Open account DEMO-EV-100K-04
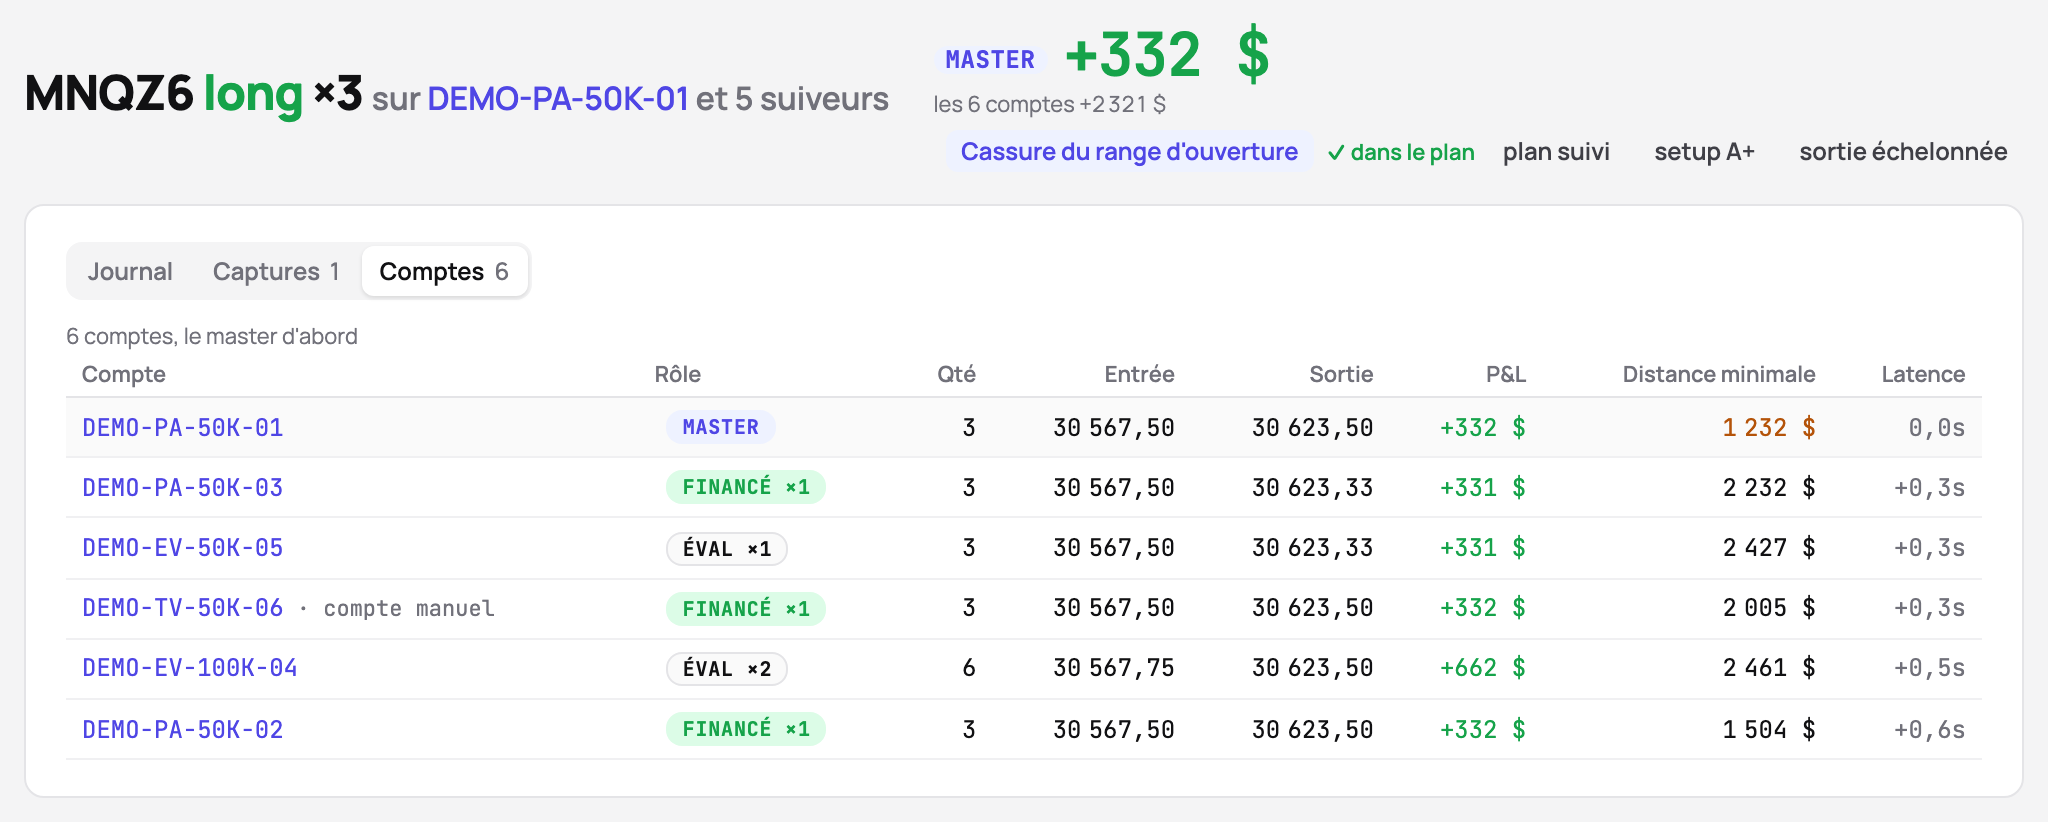 tap(190, 668)
